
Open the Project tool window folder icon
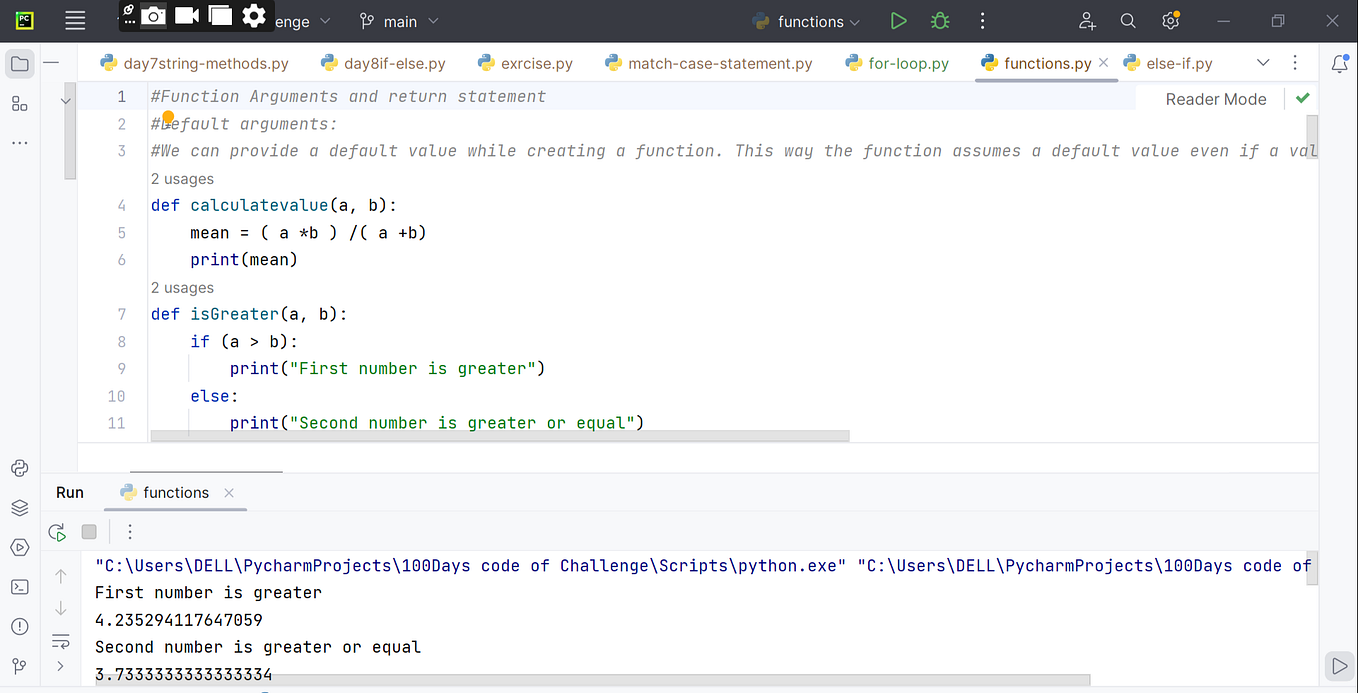(x=19, y=63)
